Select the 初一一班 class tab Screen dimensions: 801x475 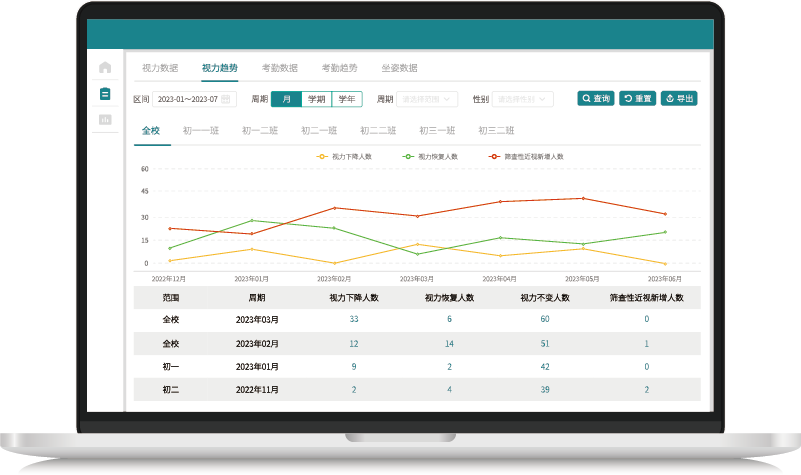[x=201, y=131]
